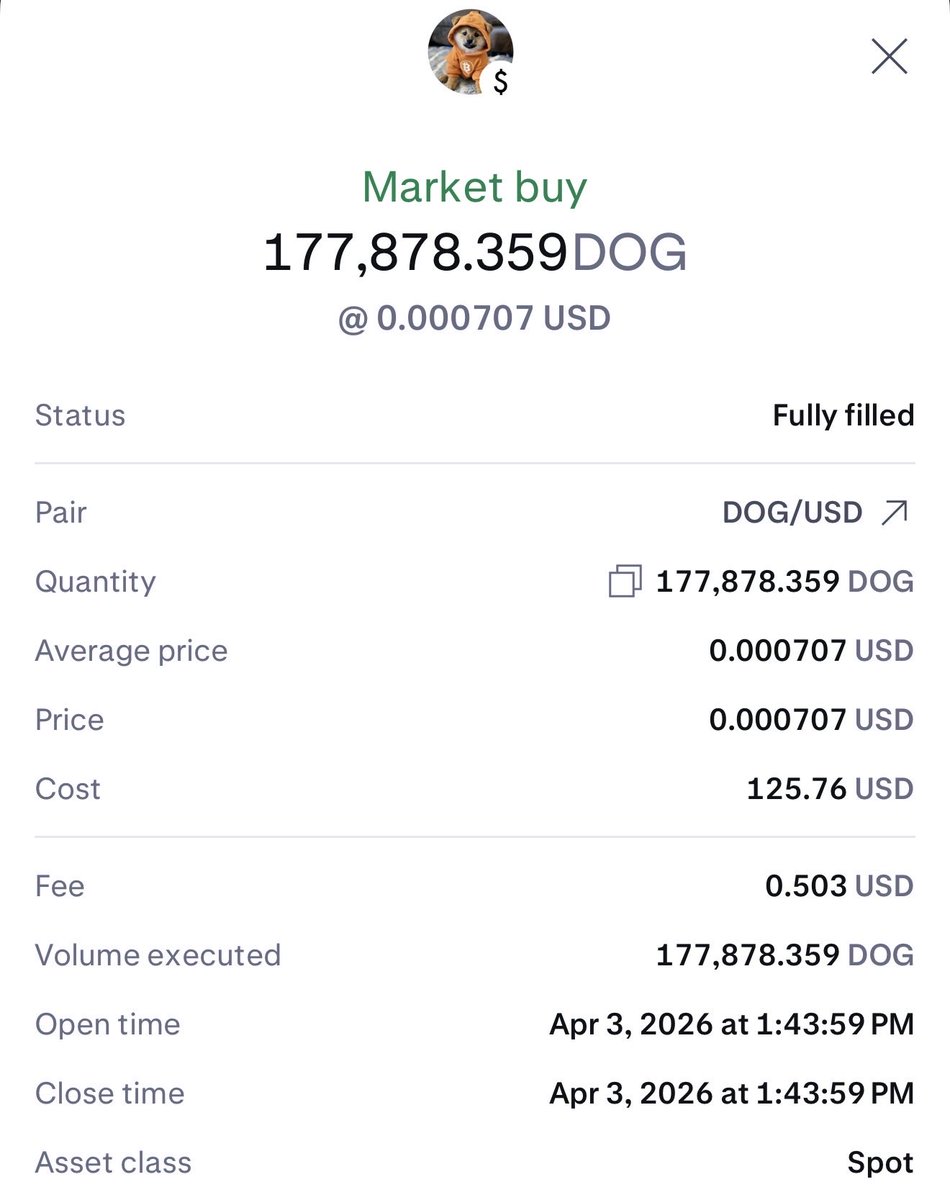This screenshot has height=1200, width=950.
Task: Click the Pair row label
Action: (x=61, y=513)
